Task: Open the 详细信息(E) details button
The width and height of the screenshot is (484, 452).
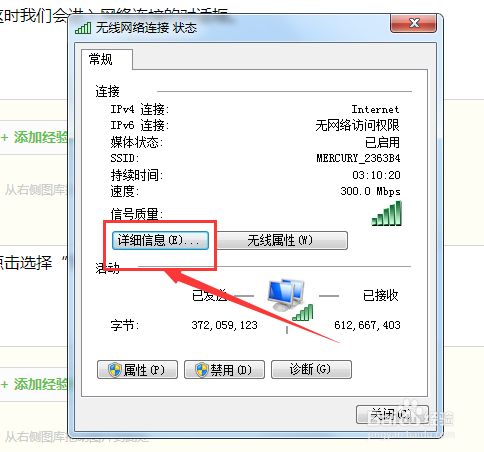Action: [x=160, y=240]
